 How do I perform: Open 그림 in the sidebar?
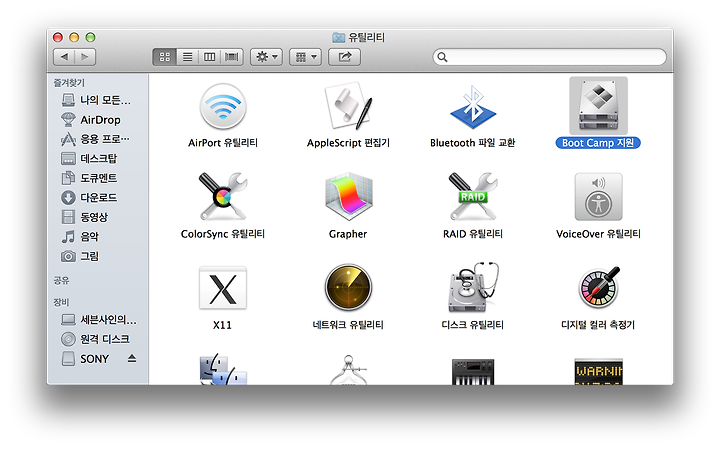97,256
